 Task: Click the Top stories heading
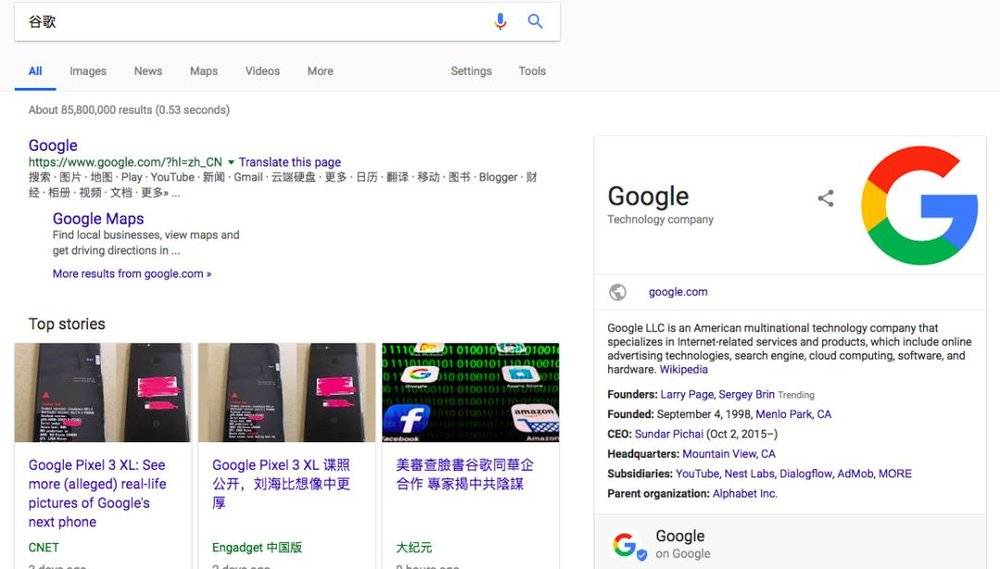click(x=67, y=324)
